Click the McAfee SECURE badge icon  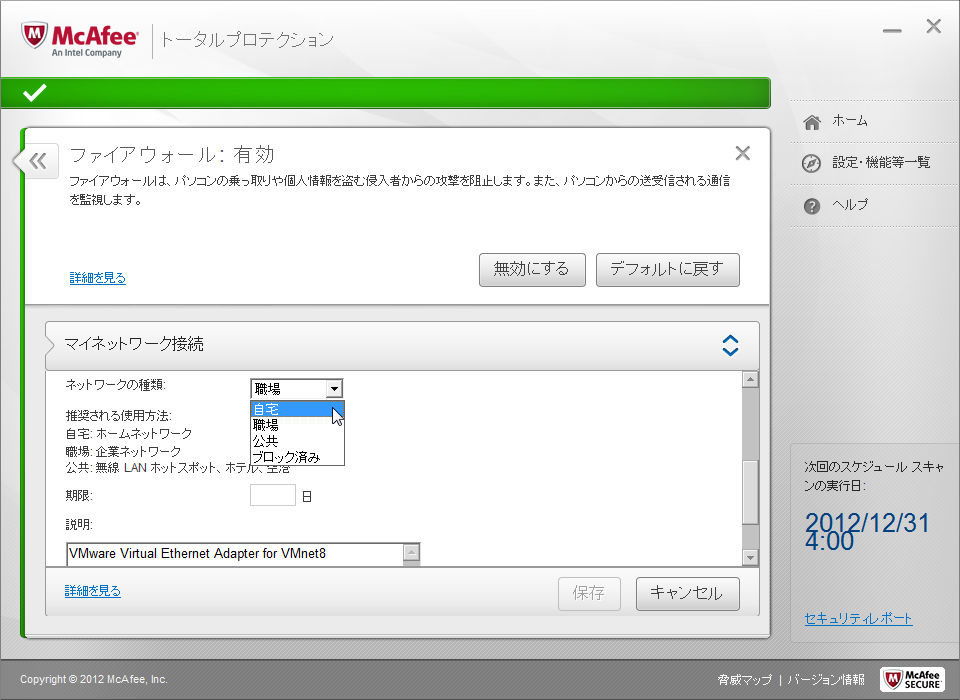[x=910, y=679]
